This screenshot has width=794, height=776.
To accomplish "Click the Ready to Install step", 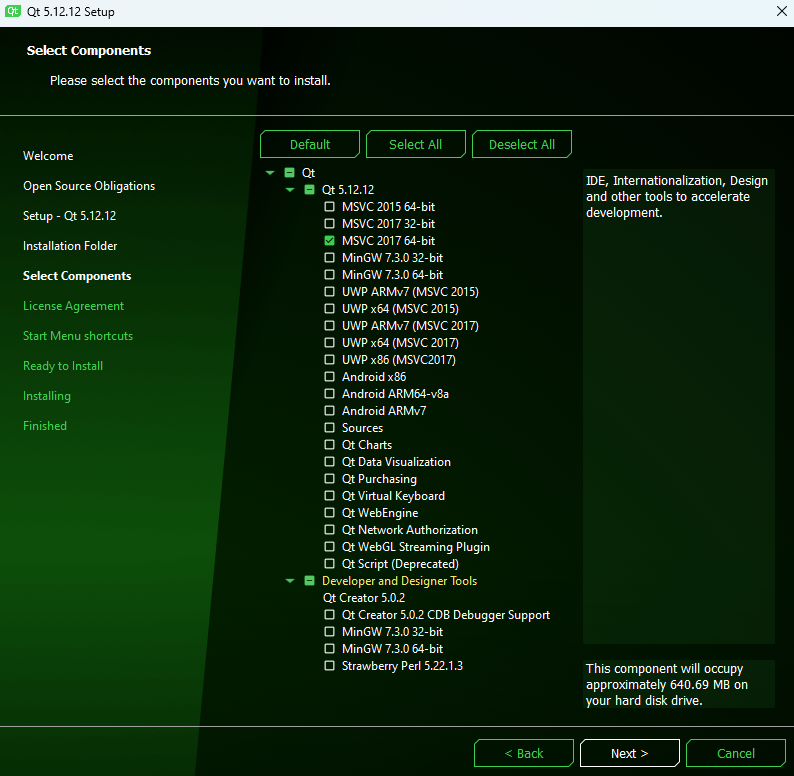I will 63,366.
